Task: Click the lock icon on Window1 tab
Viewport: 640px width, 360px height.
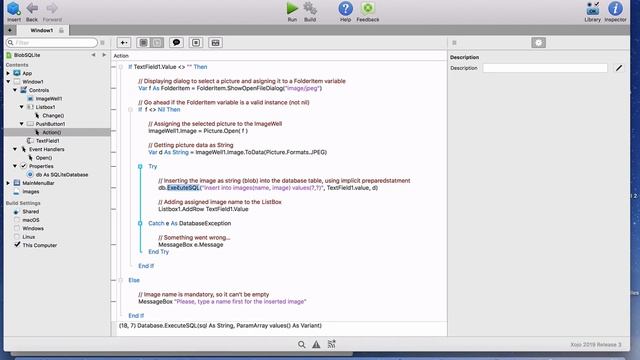Action: [61, 30]
